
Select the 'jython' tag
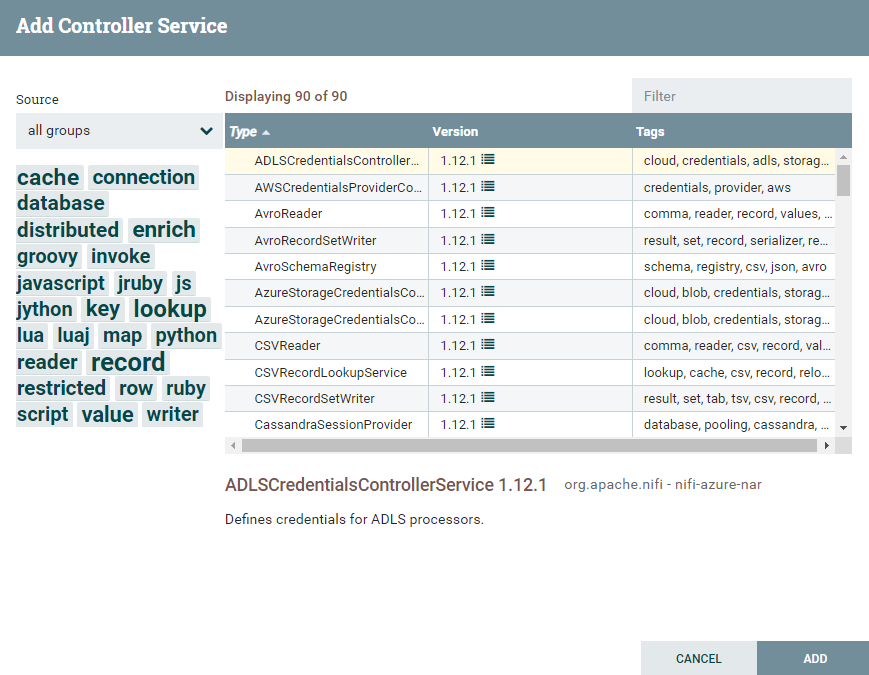coord(44,309)
